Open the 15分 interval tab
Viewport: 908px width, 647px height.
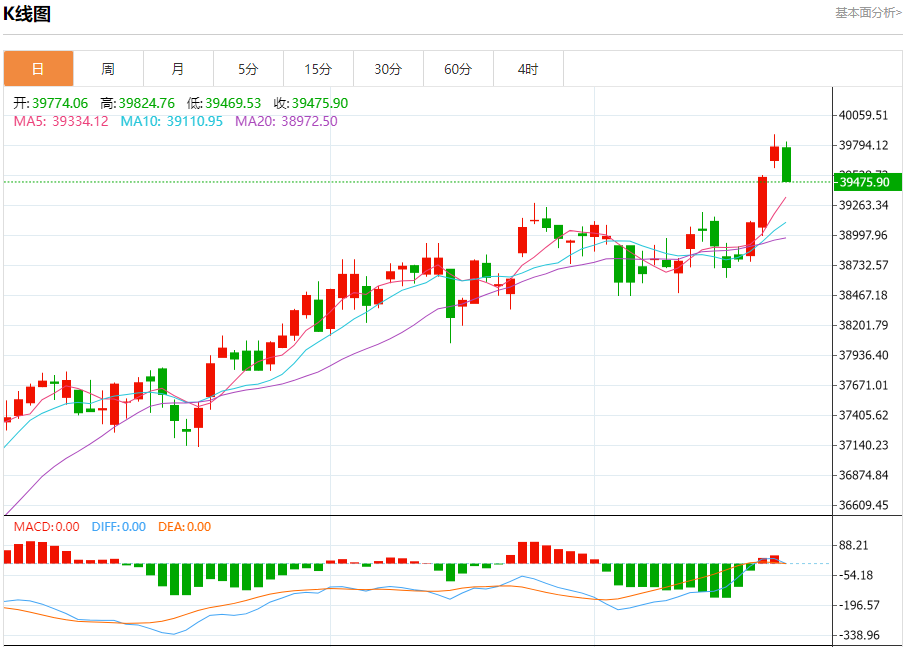(318, 69)
